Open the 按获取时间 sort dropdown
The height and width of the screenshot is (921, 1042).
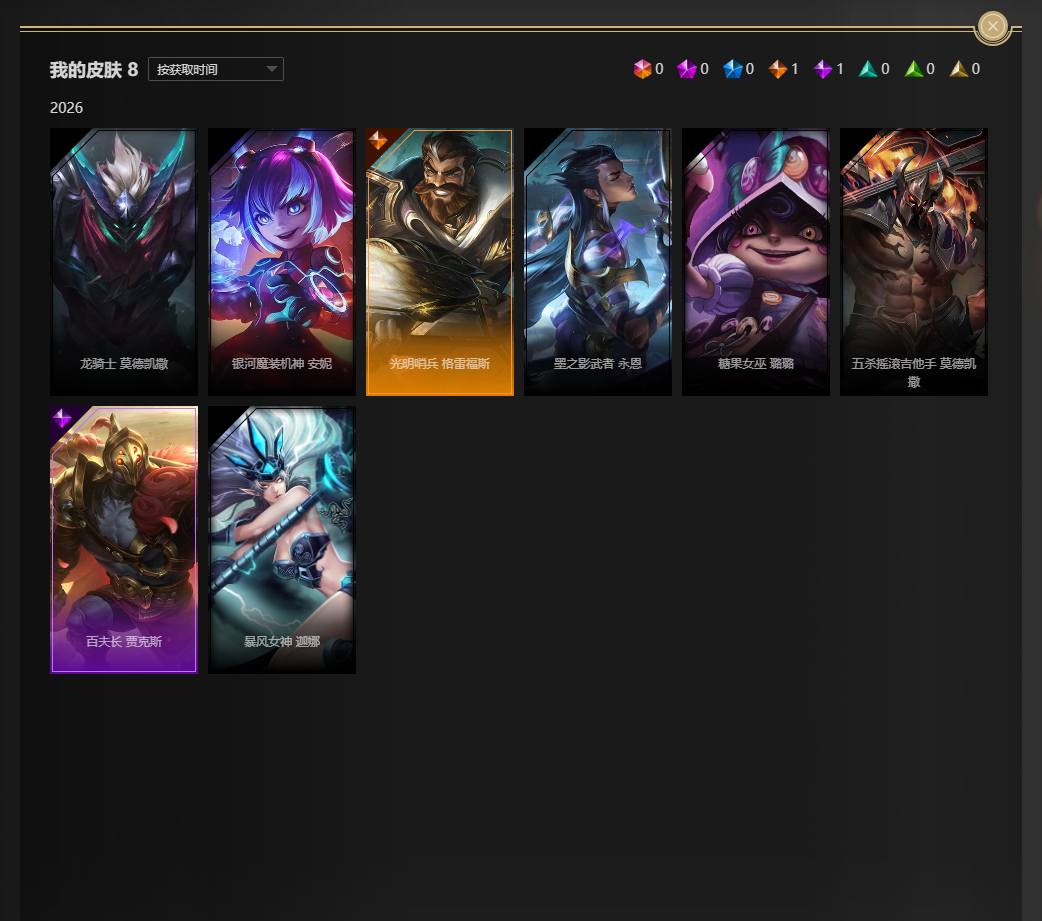click(215, 69)
